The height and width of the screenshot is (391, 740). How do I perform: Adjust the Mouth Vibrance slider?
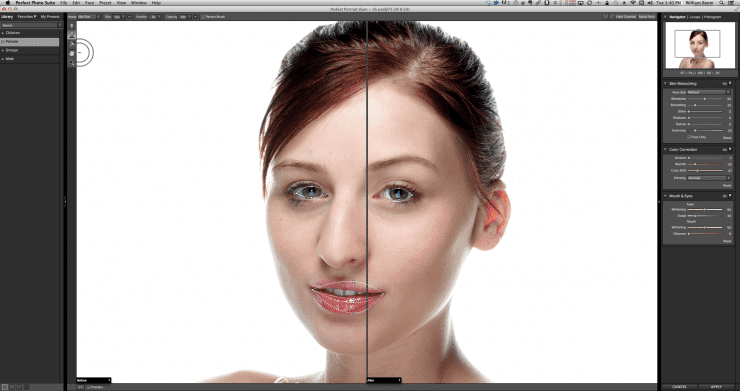[x=705, y=234]
